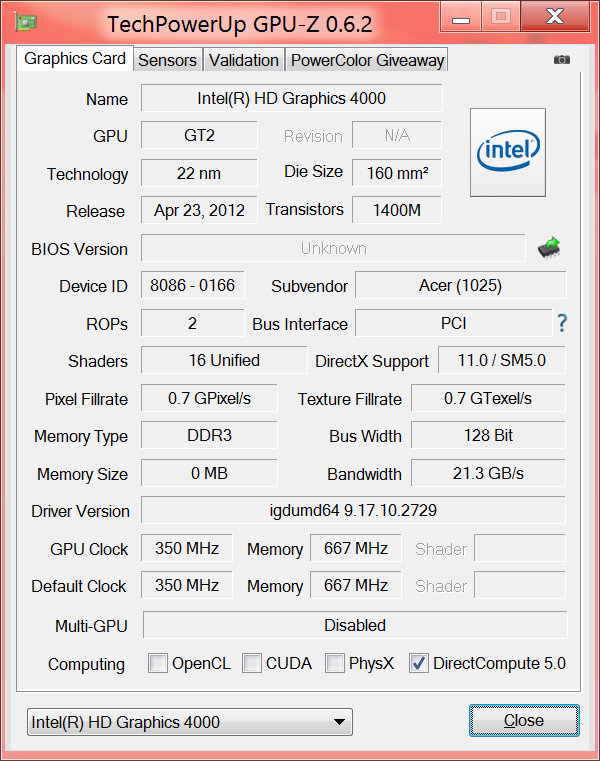Toggle the CUDA checkbox
This screenshot has height=761, width=600.
click(252, 663)
